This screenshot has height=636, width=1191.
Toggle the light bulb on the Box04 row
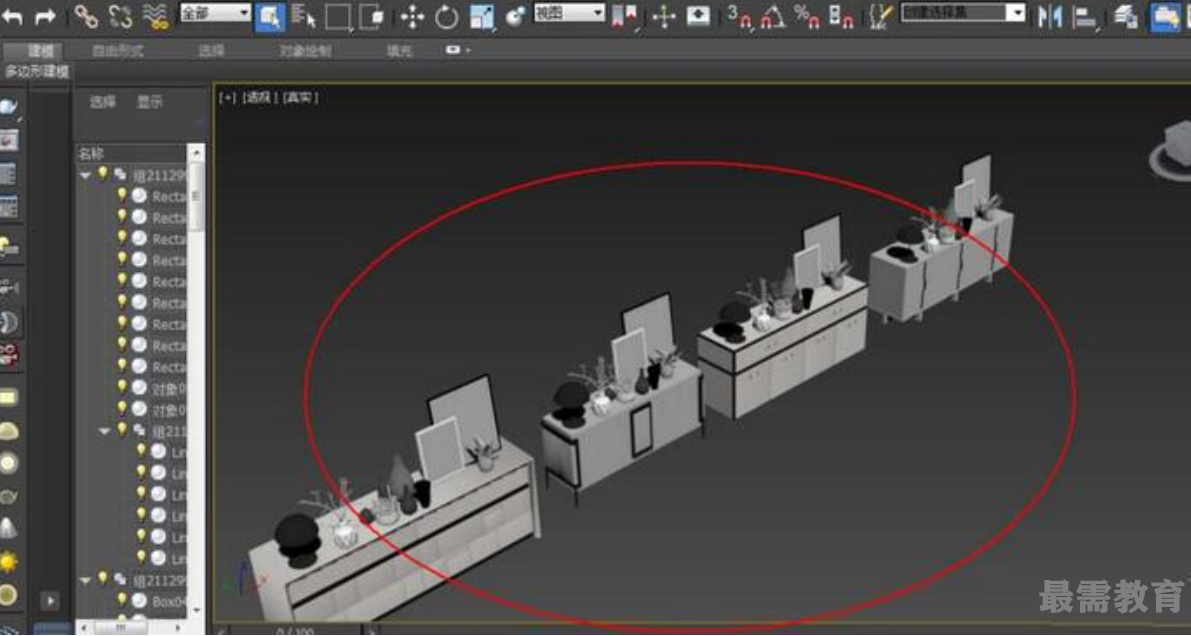point(121,600)
